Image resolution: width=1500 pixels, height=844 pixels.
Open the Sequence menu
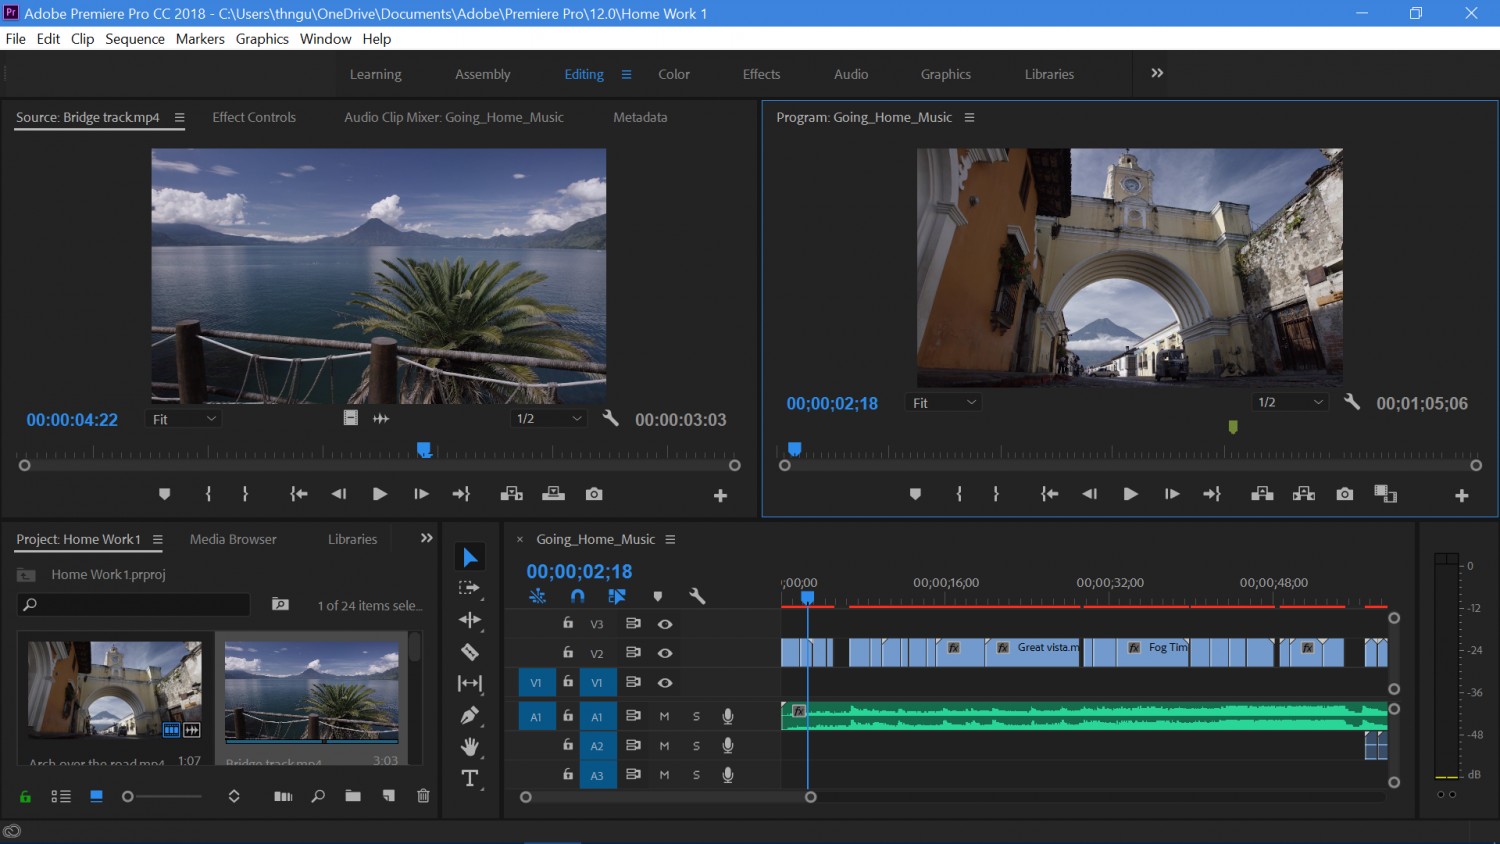pyautogui.click(x=135, y=39)
